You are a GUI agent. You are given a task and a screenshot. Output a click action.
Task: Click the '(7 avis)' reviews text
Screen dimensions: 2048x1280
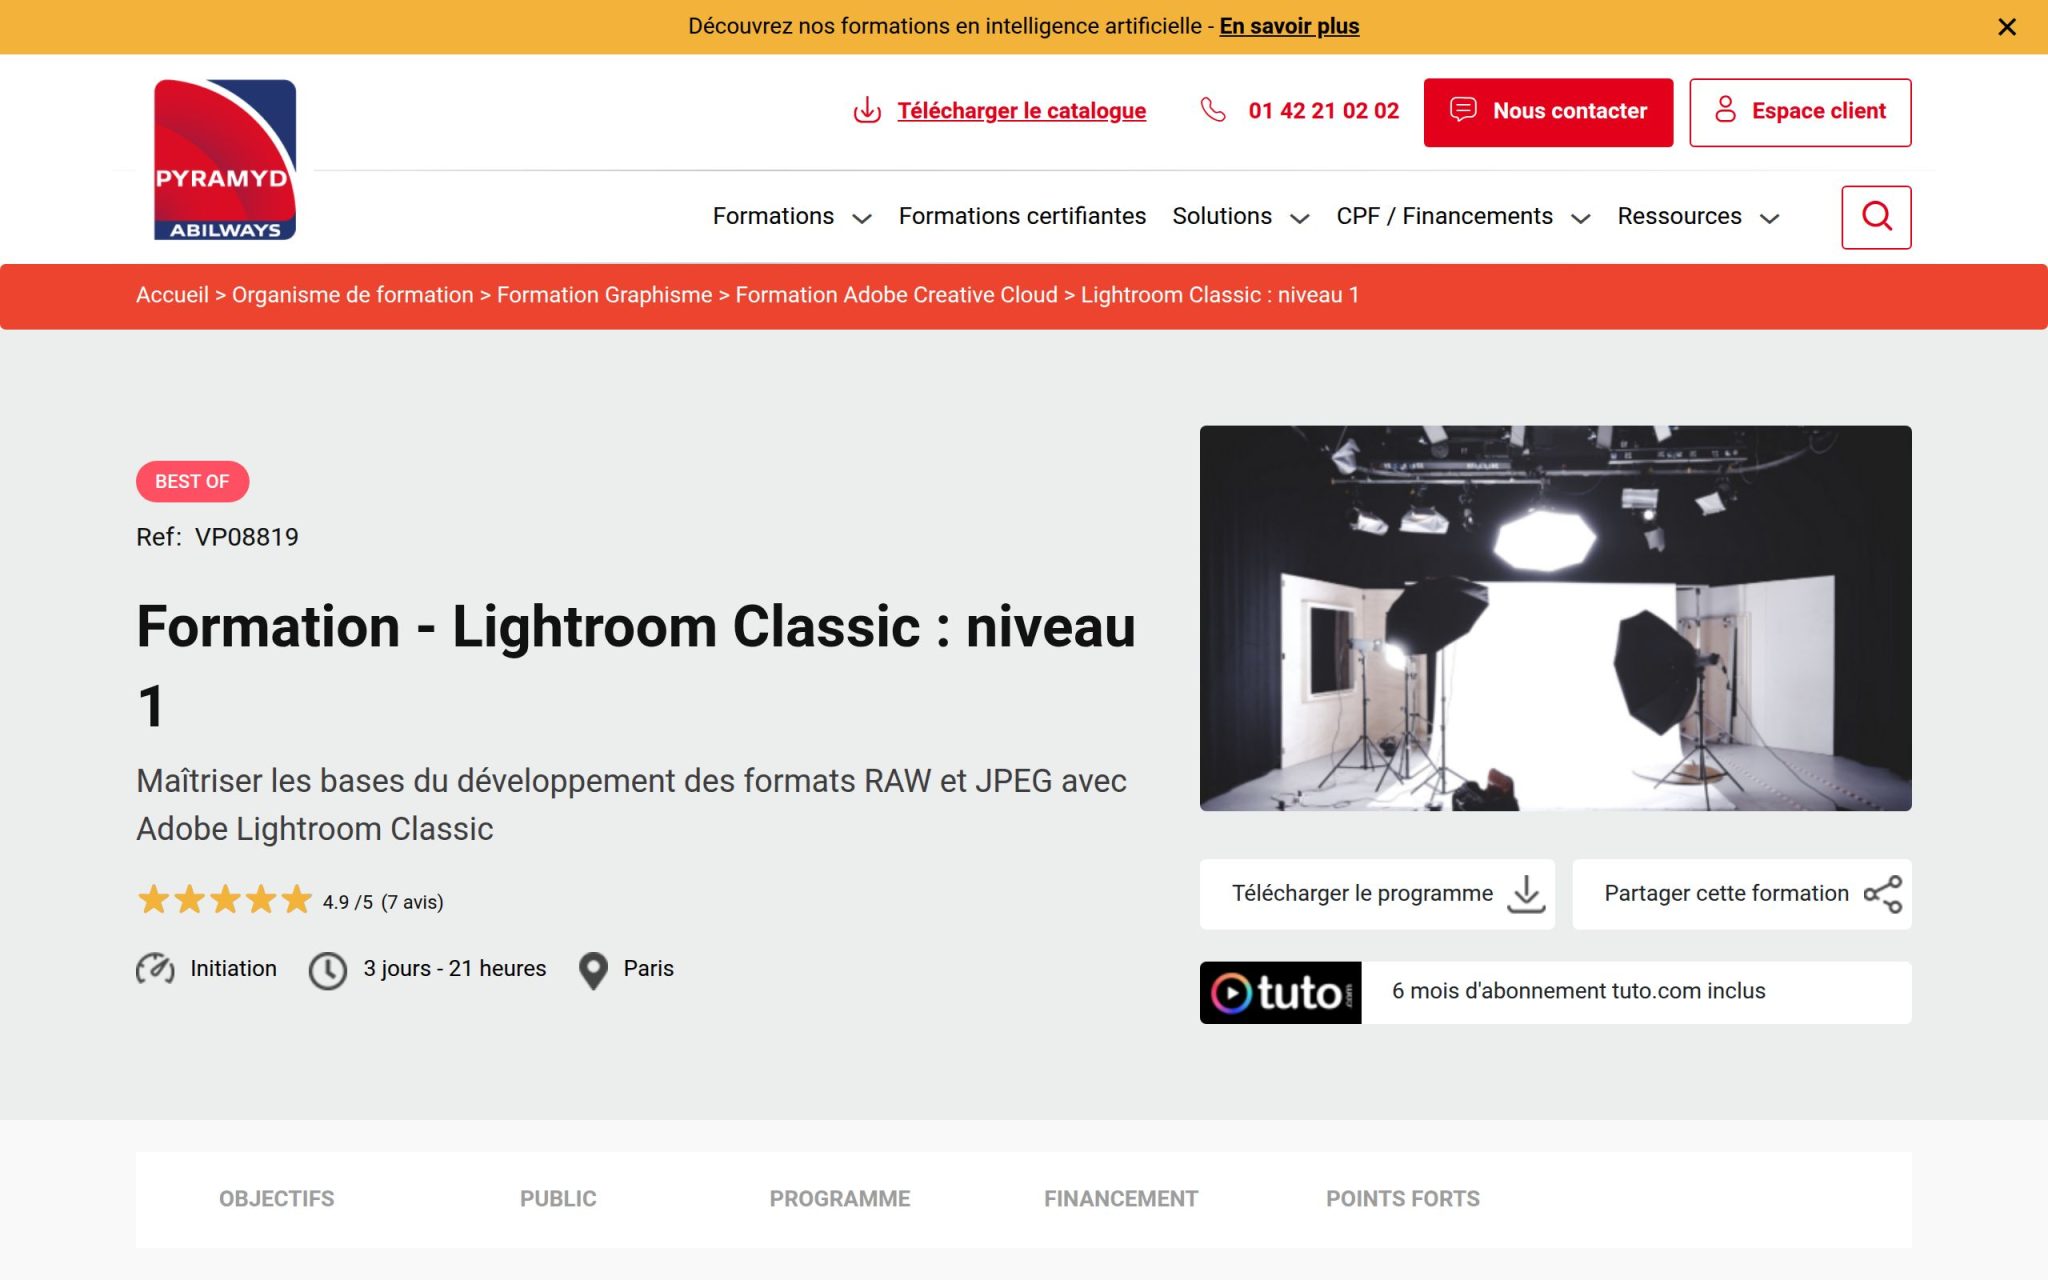click(412, 902)
